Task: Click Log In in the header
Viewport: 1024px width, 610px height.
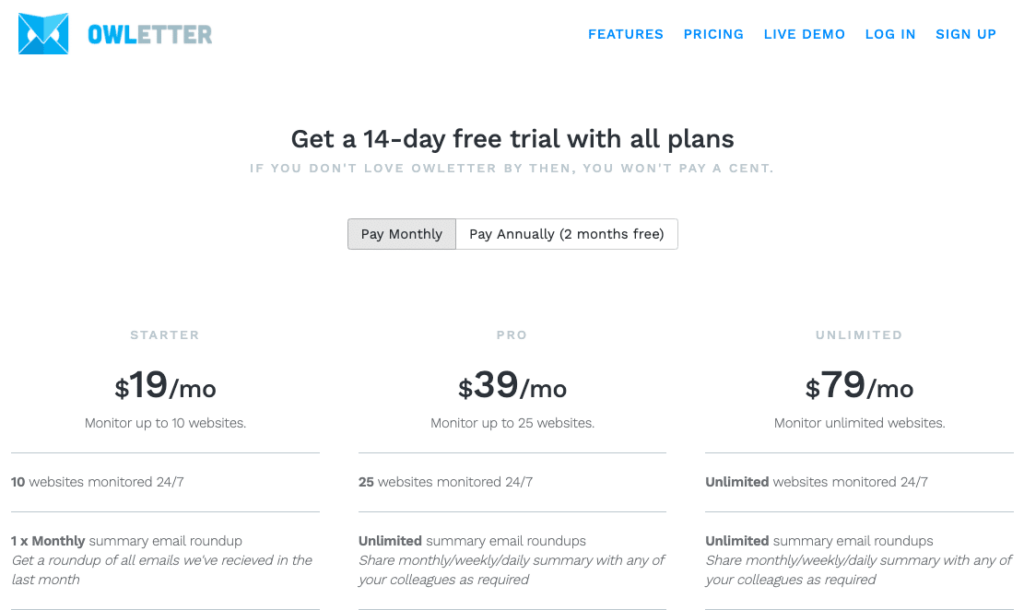Action: [890, 34]
